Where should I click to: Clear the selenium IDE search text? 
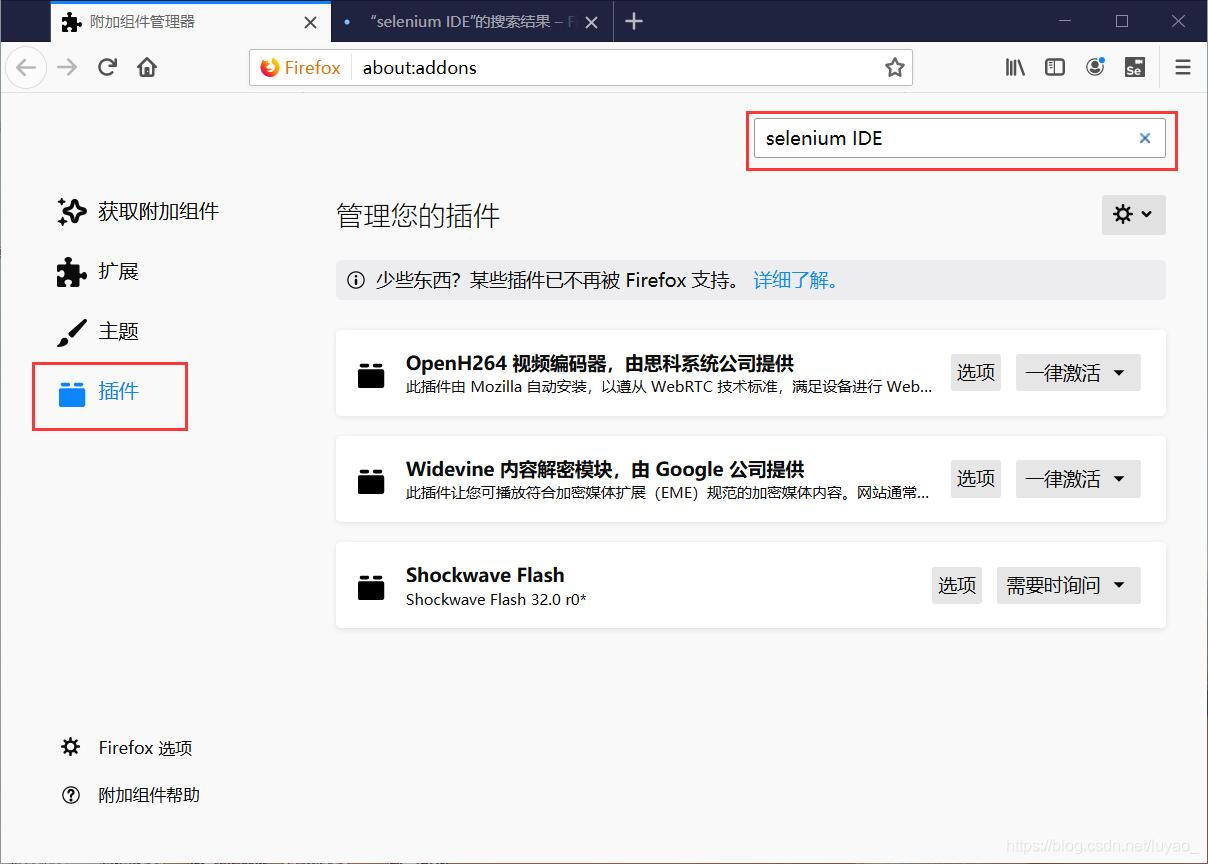(x=1145, y=138)
